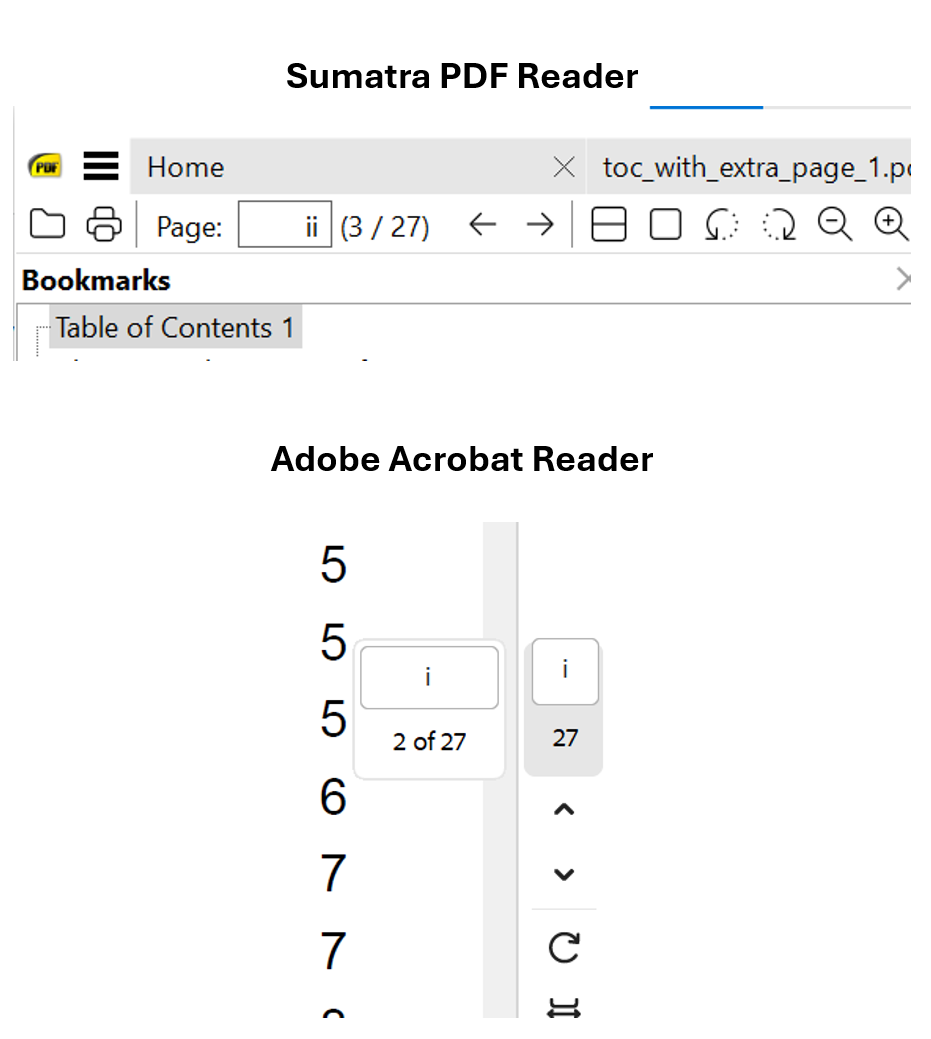Switch to the Home tab
This screenshot has height=1039, width=931.
(186, 167)
